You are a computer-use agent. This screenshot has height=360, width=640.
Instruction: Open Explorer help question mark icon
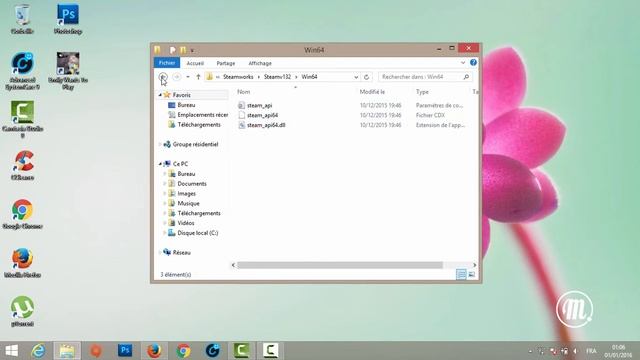[473, 62]
